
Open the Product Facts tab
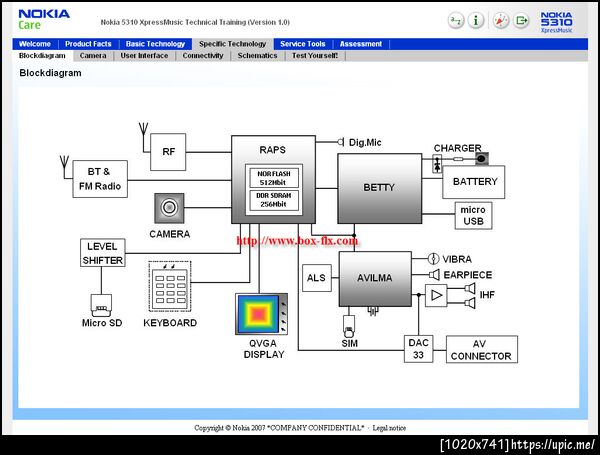[88, 44]
